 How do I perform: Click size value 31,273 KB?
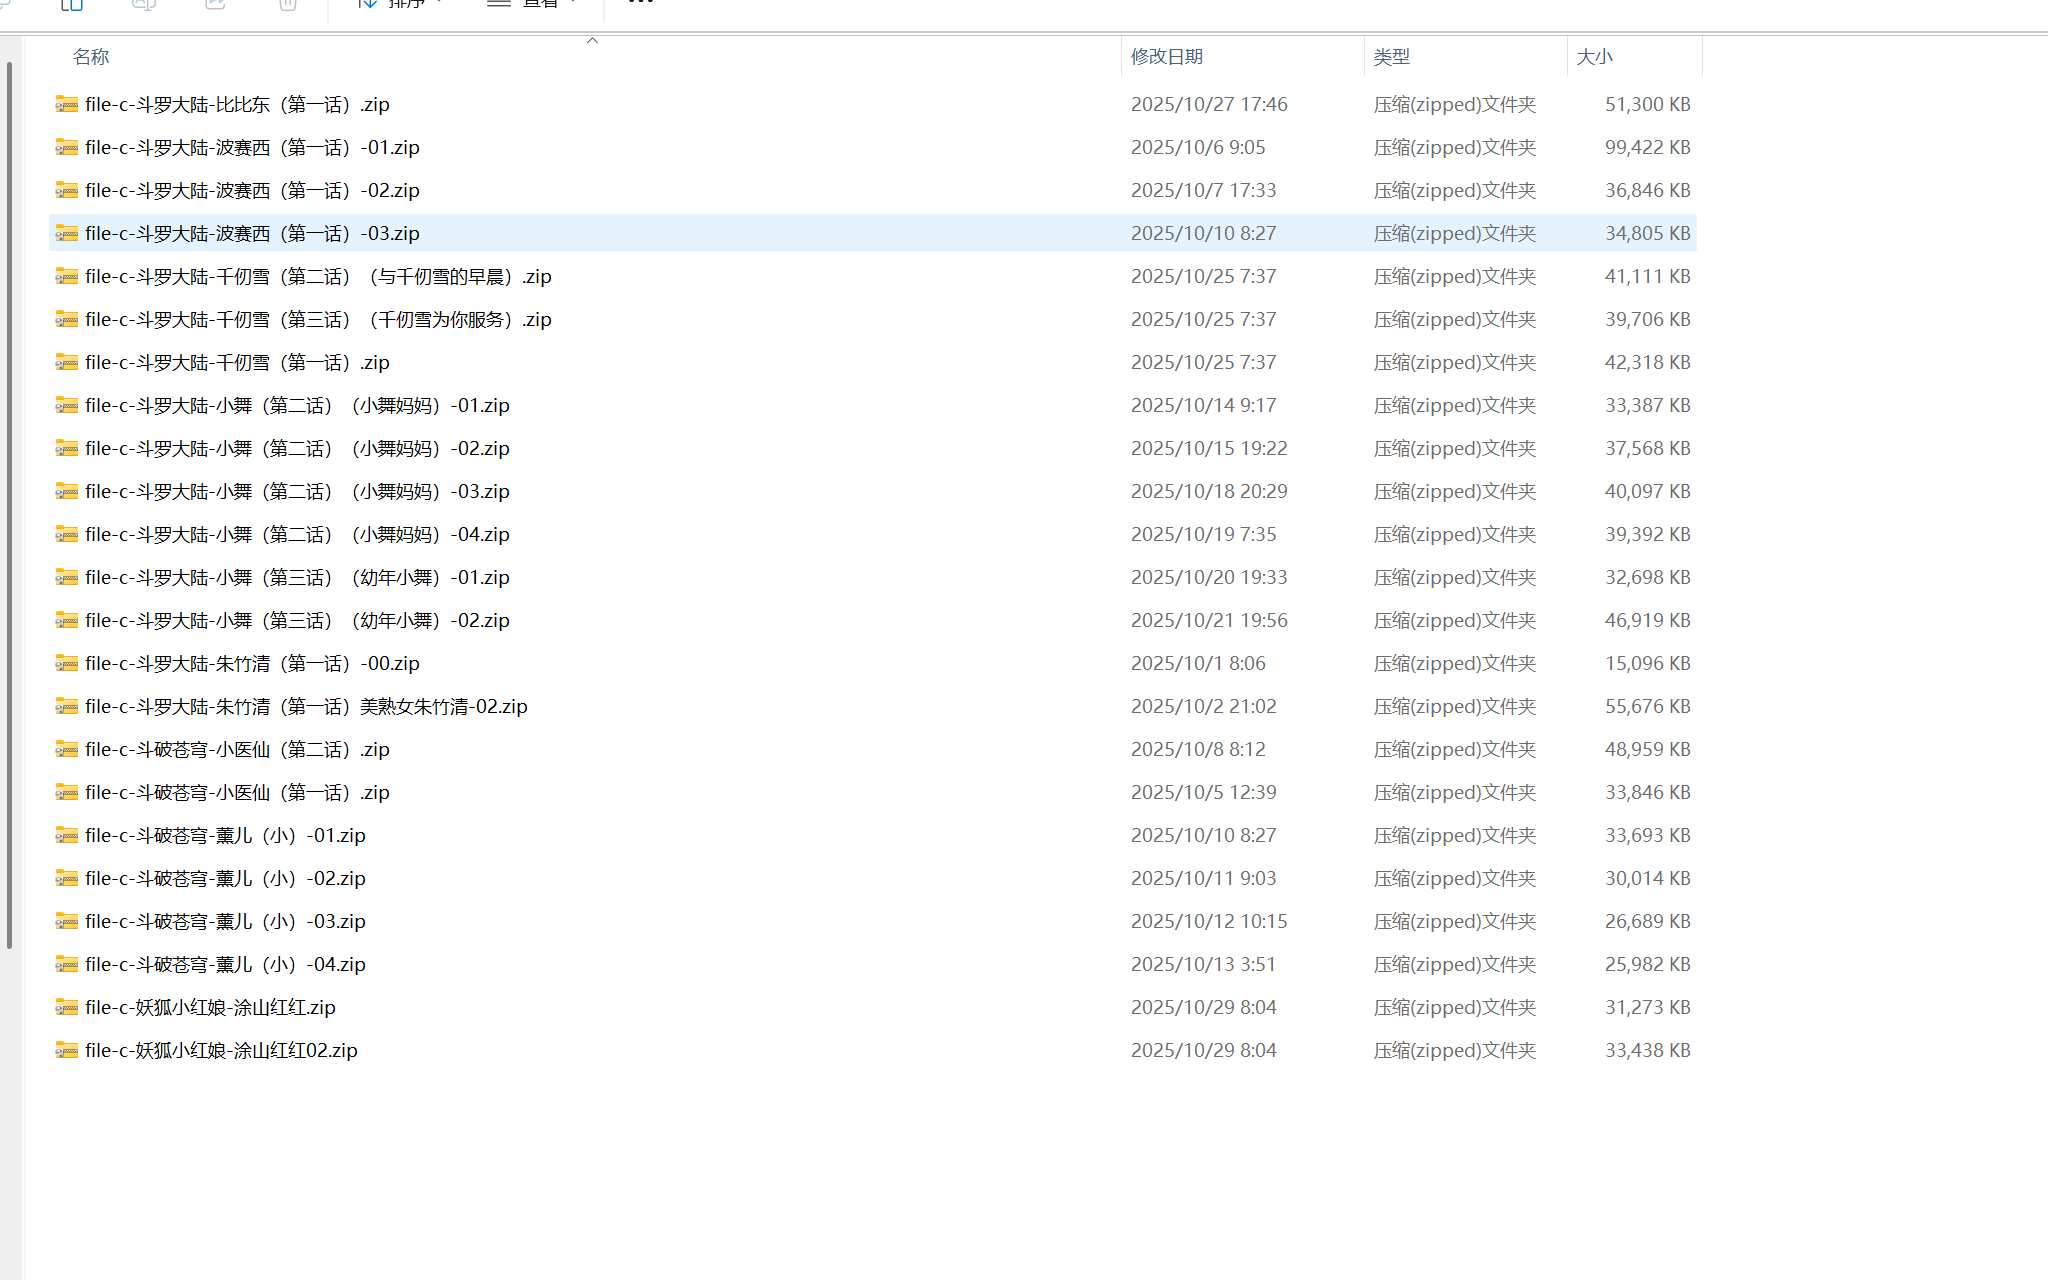[x=1647, y=1007]
